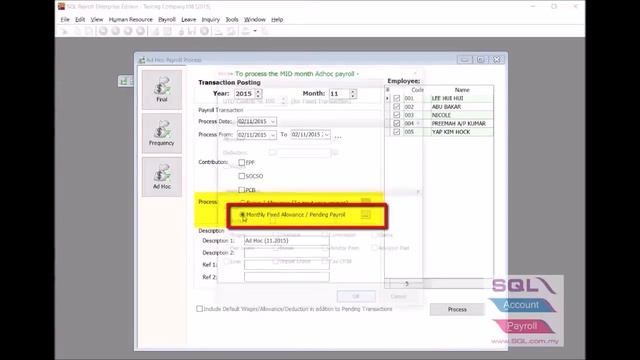The image size is (640, 360).
Task: Increase the Year spinner value
Action: [x=258, y=91]
